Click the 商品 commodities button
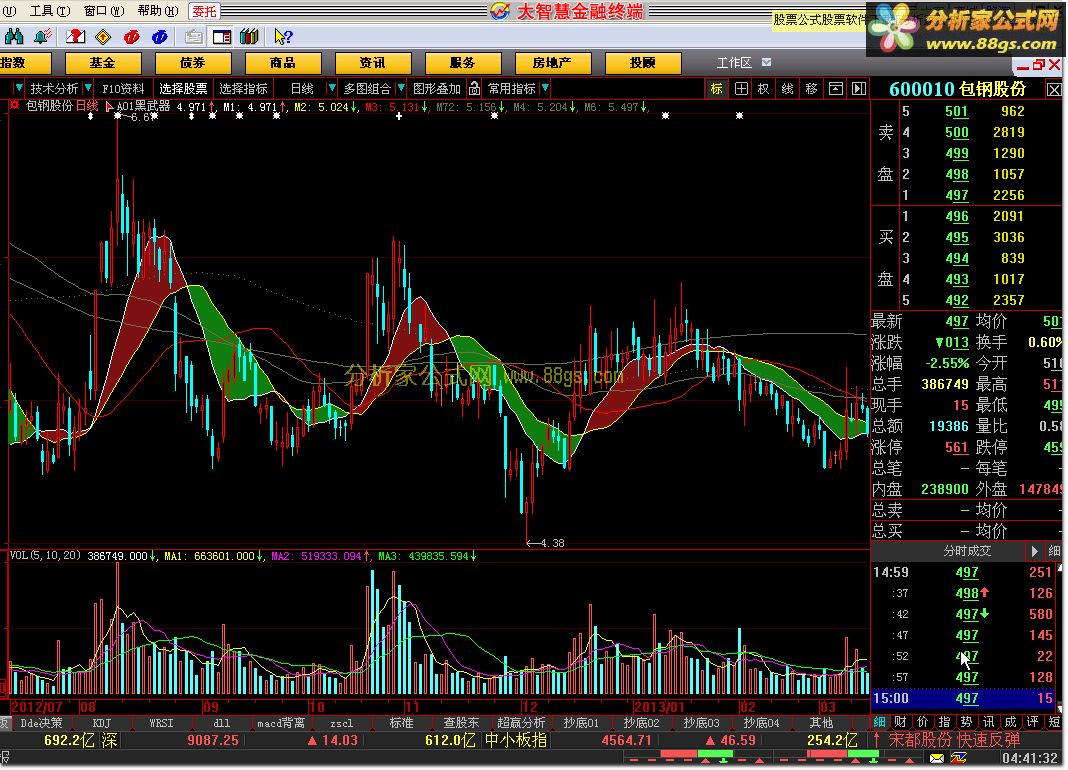Viewport: 1068px width, 770px height. pyautogui.click(x=283, y=63)
